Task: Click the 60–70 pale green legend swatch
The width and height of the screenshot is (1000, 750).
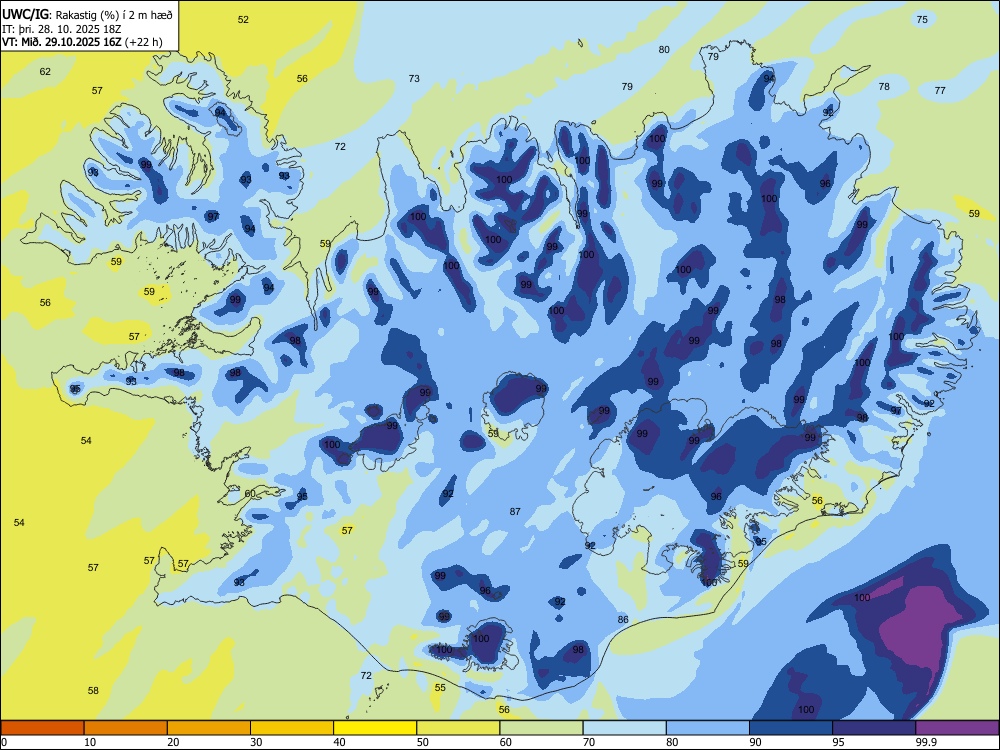Action: coord(541,728)
